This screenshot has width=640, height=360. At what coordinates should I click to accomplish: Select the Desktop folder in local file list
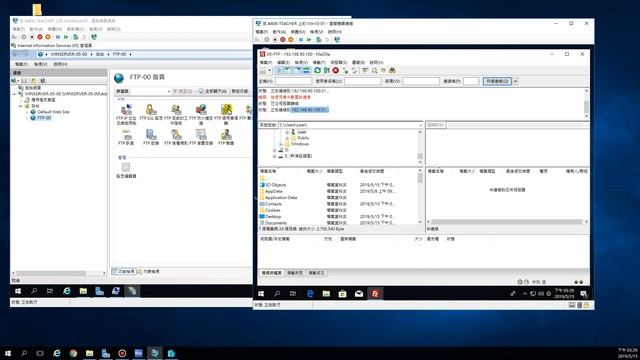pyautogui.click(x=273, y=216)
